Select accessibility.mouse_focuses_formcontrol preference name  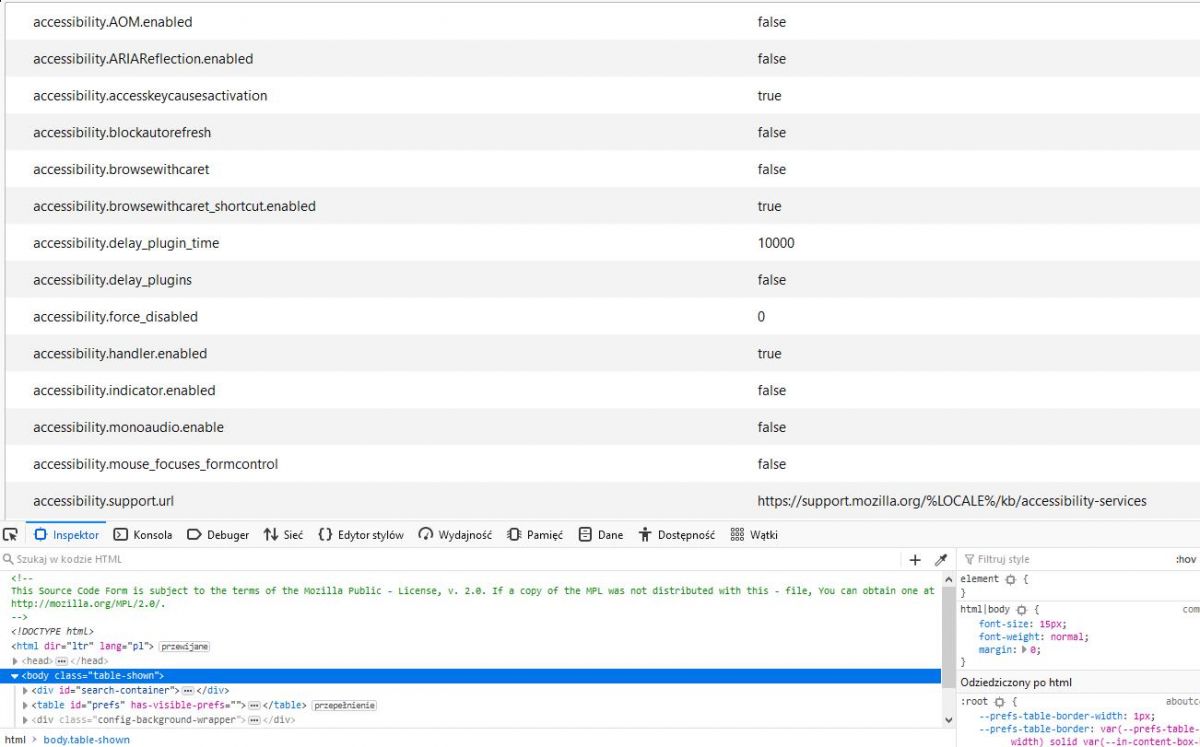click(x=155, y=465)
